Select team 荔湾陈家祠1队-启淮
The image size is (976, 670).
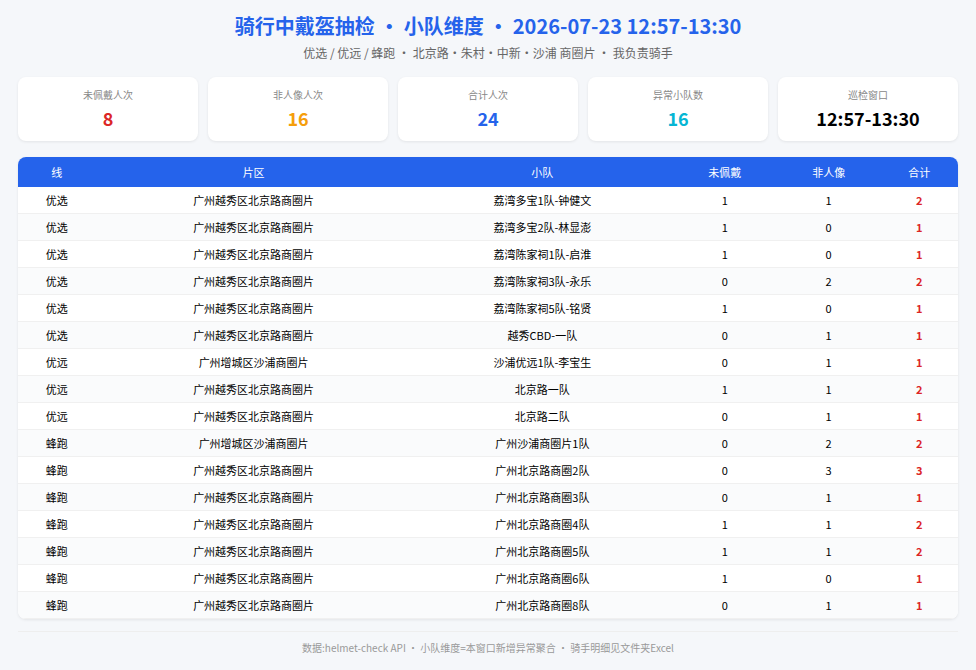pyautogui.click(x=542, y=255)
